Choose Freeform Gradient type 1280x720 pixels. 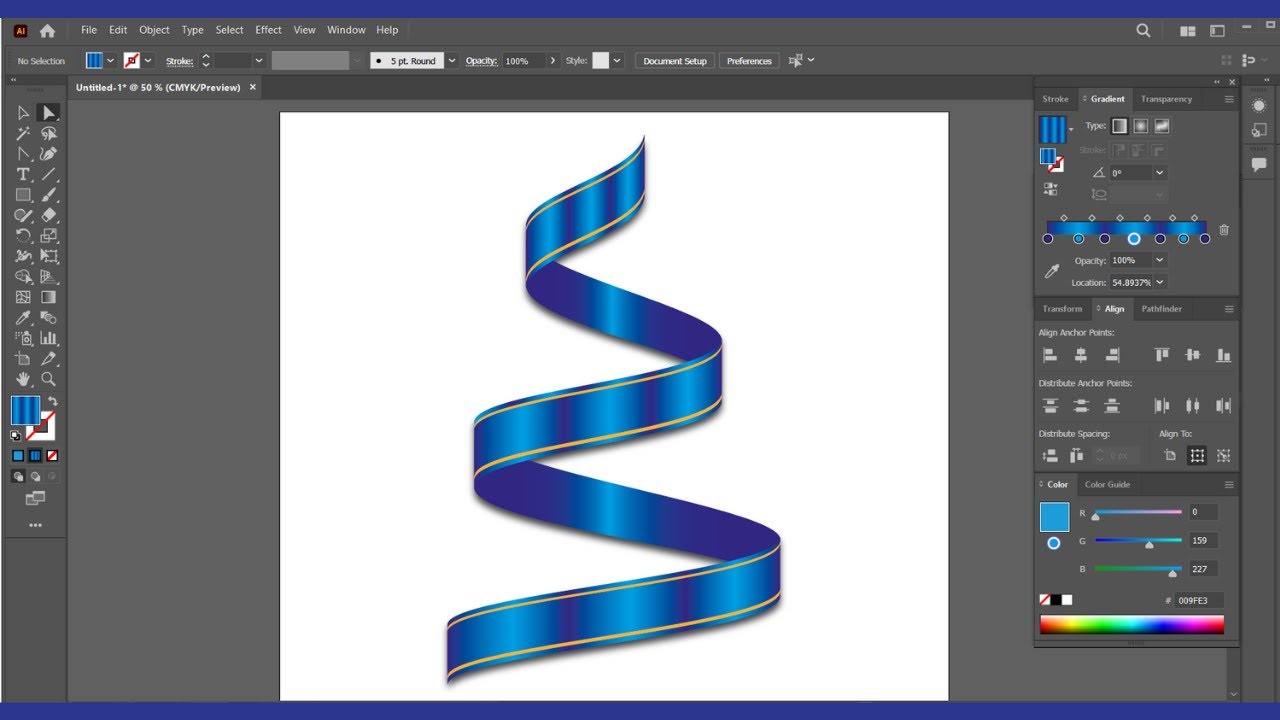tap(1161, 126)
